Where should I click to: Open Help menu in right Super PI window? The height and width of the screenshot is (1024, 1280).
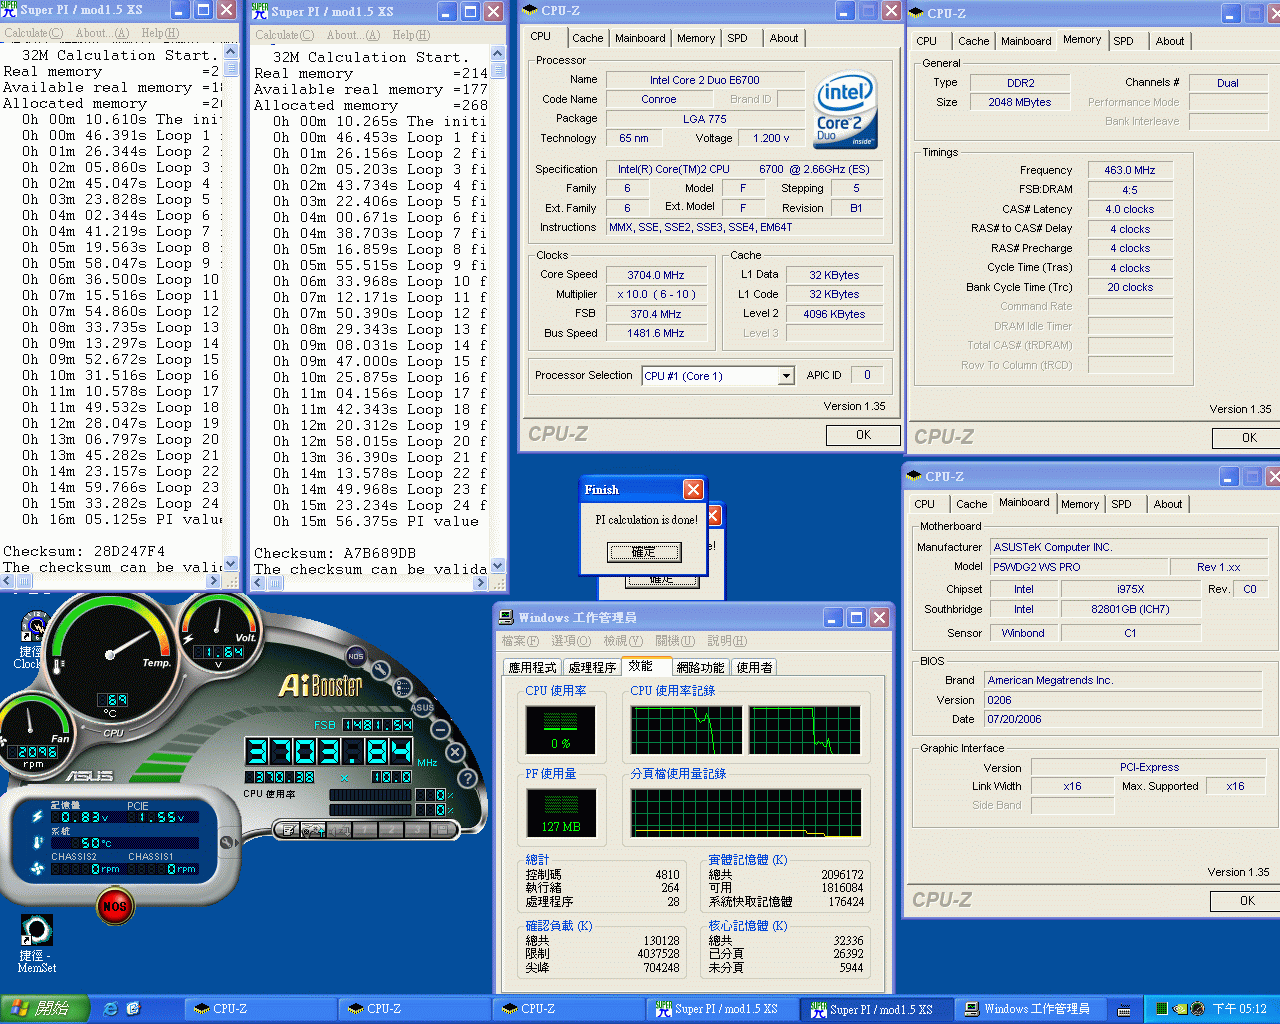[x=411, y=35]
